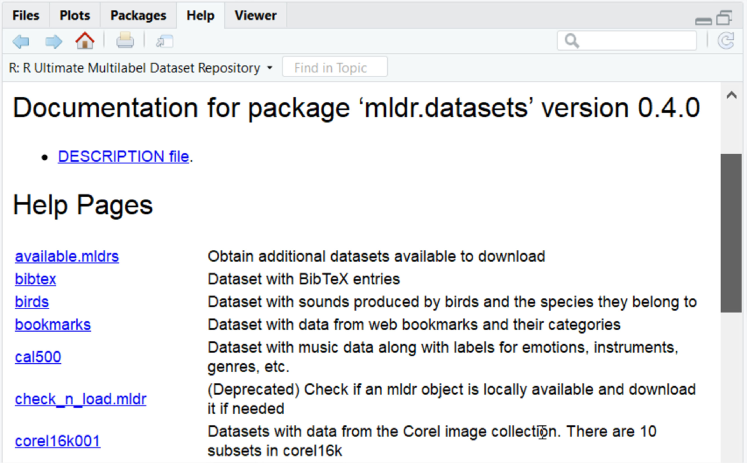Click the Find in Topic field

pos(335,68)
